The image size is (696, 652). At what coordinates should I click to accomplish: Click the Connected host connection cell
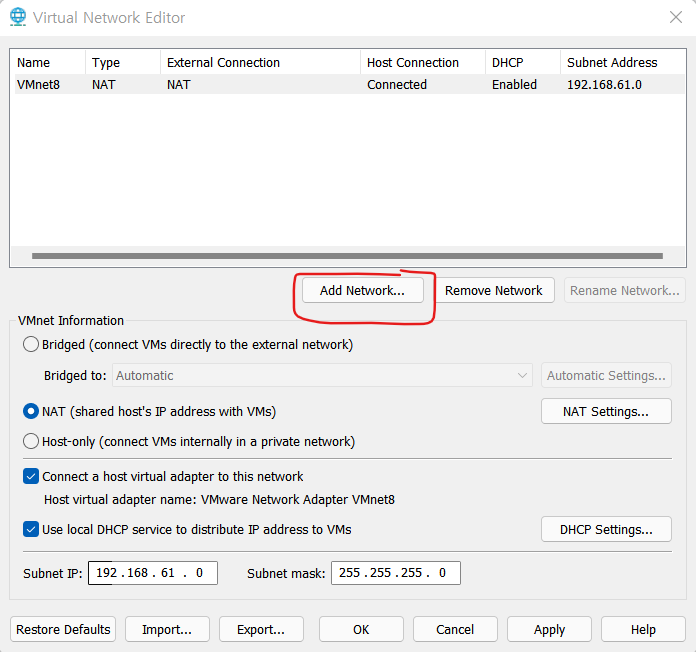[397, 84]
